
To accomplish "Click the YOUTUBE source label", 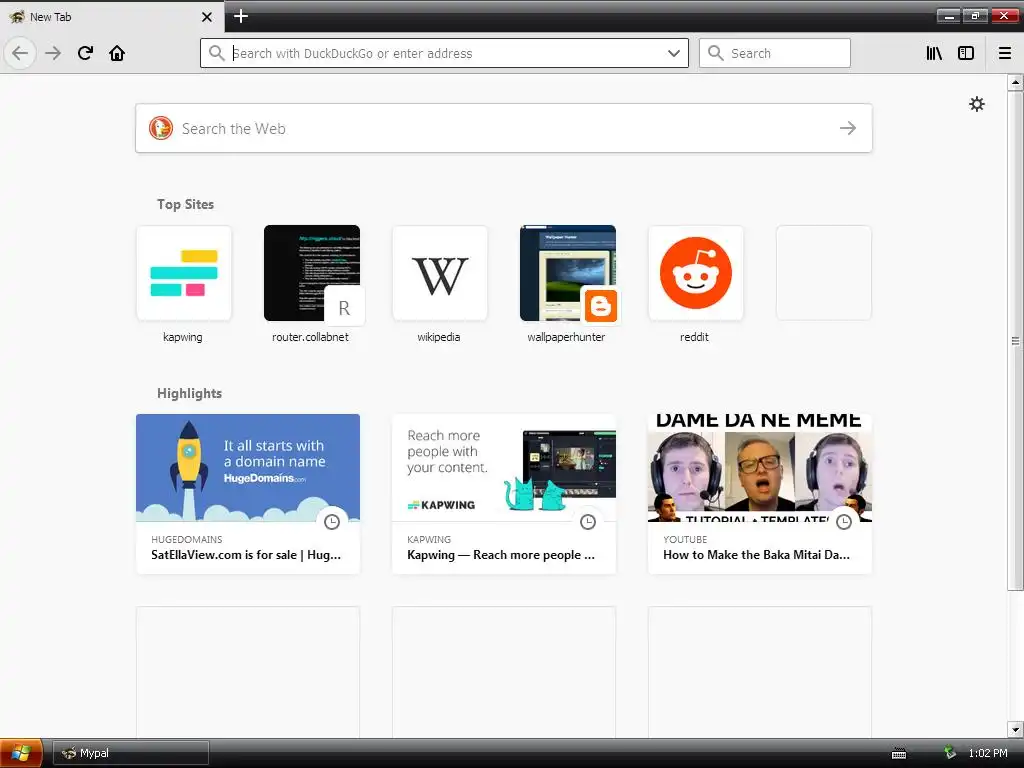I will click(x=685, y=539).
